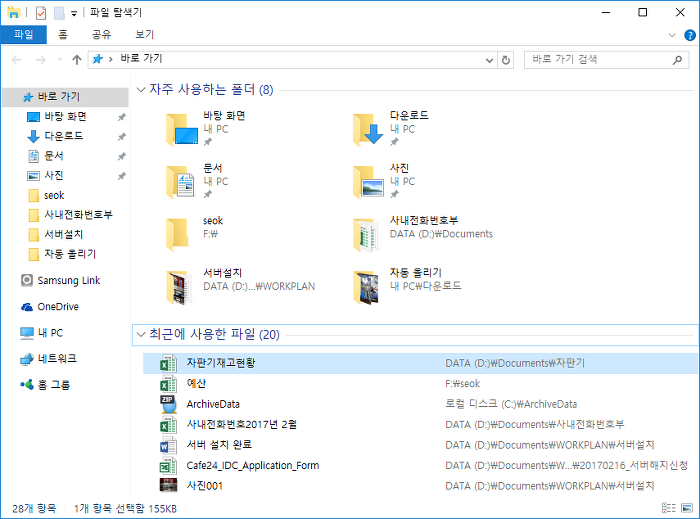Switch to the 홈 ribbon tab
The width and height of the screenshot is (700, 519).
pyautogui.click(x=63, y=34)
